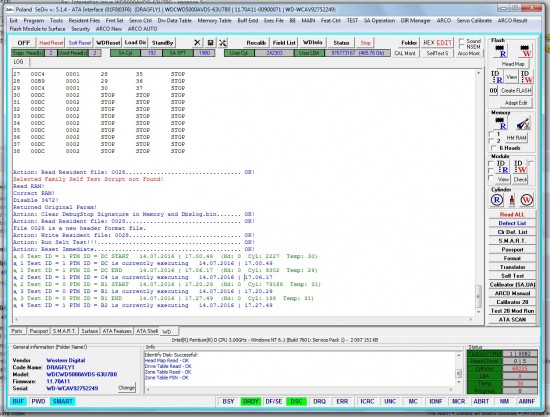The image size is (550, 417).
Task: Open the Tools menu
Action: [x=56, y=21]
